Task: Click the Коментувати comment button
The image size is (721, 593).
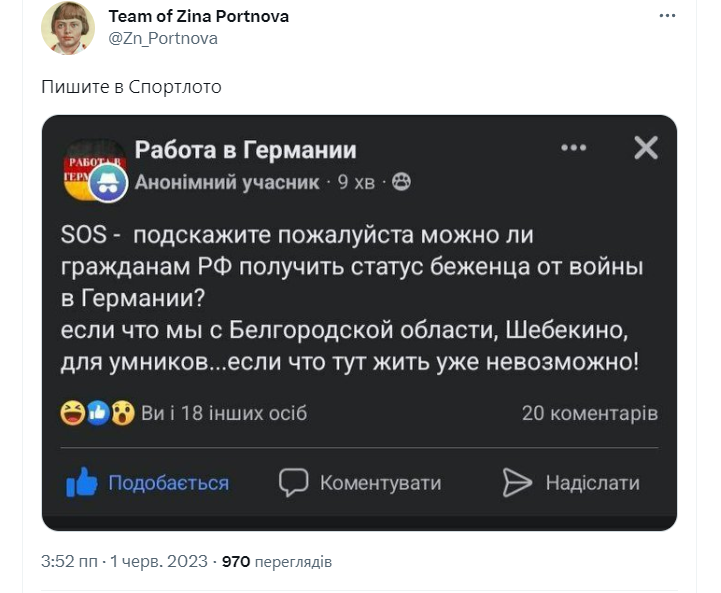Action: (x=360, y=483)
